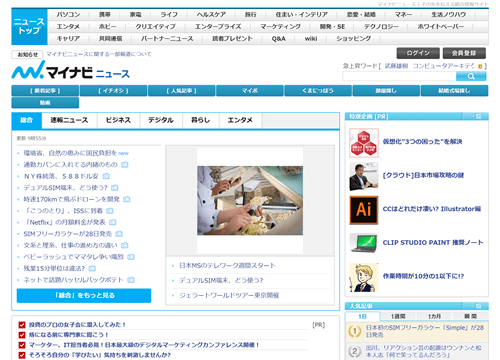500x360 pixels.
Task: Open the blond cartoon character thumbnail
Action: pyautogui.click(x=364, y=277)
